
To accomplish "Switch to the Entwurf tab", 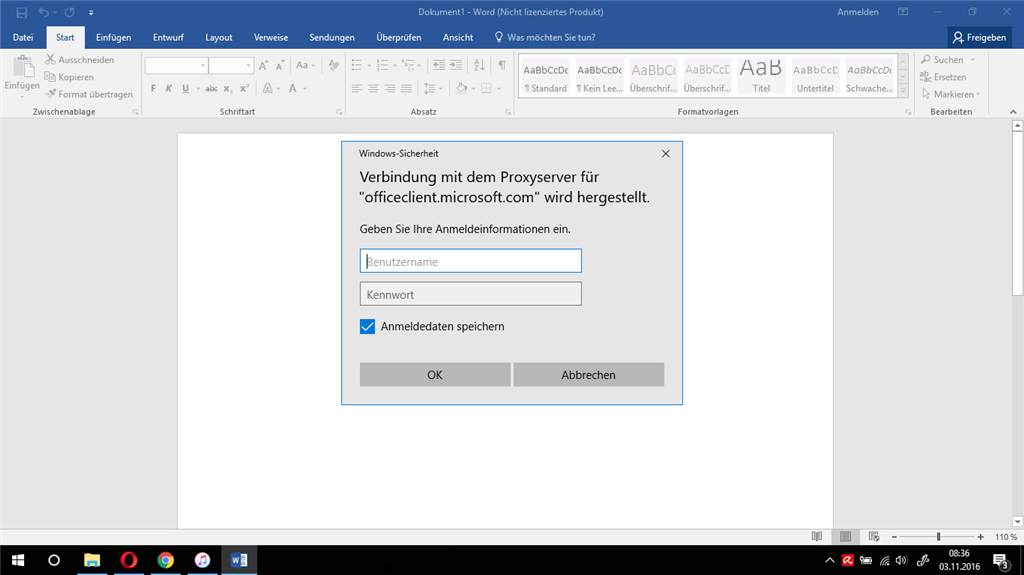I will point(168,37).
